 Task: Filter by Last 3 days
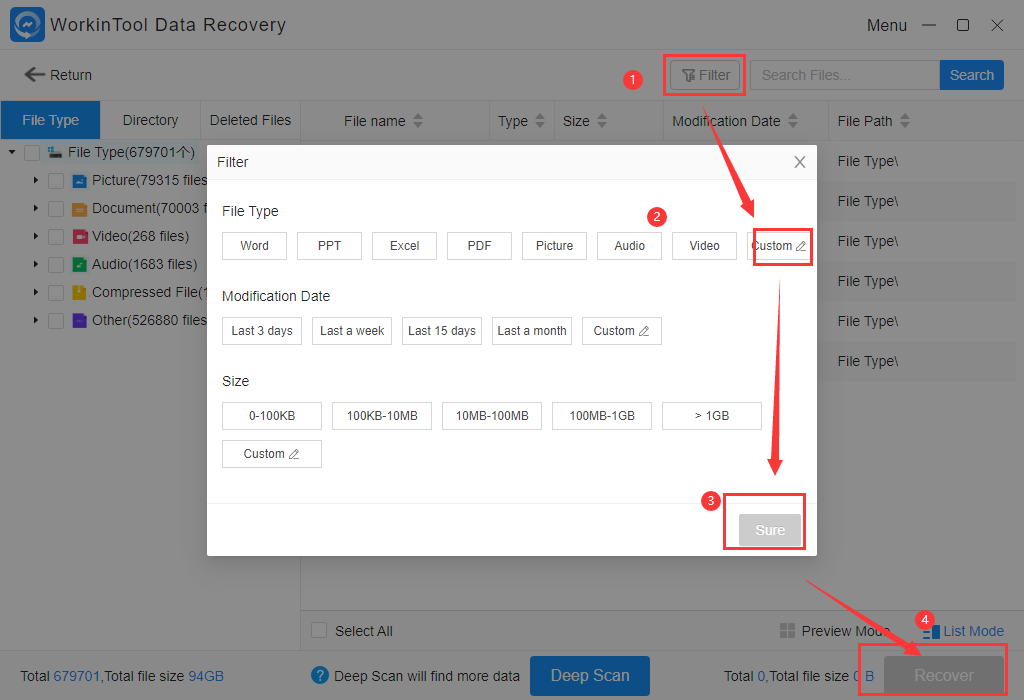(x=262, y=330)
